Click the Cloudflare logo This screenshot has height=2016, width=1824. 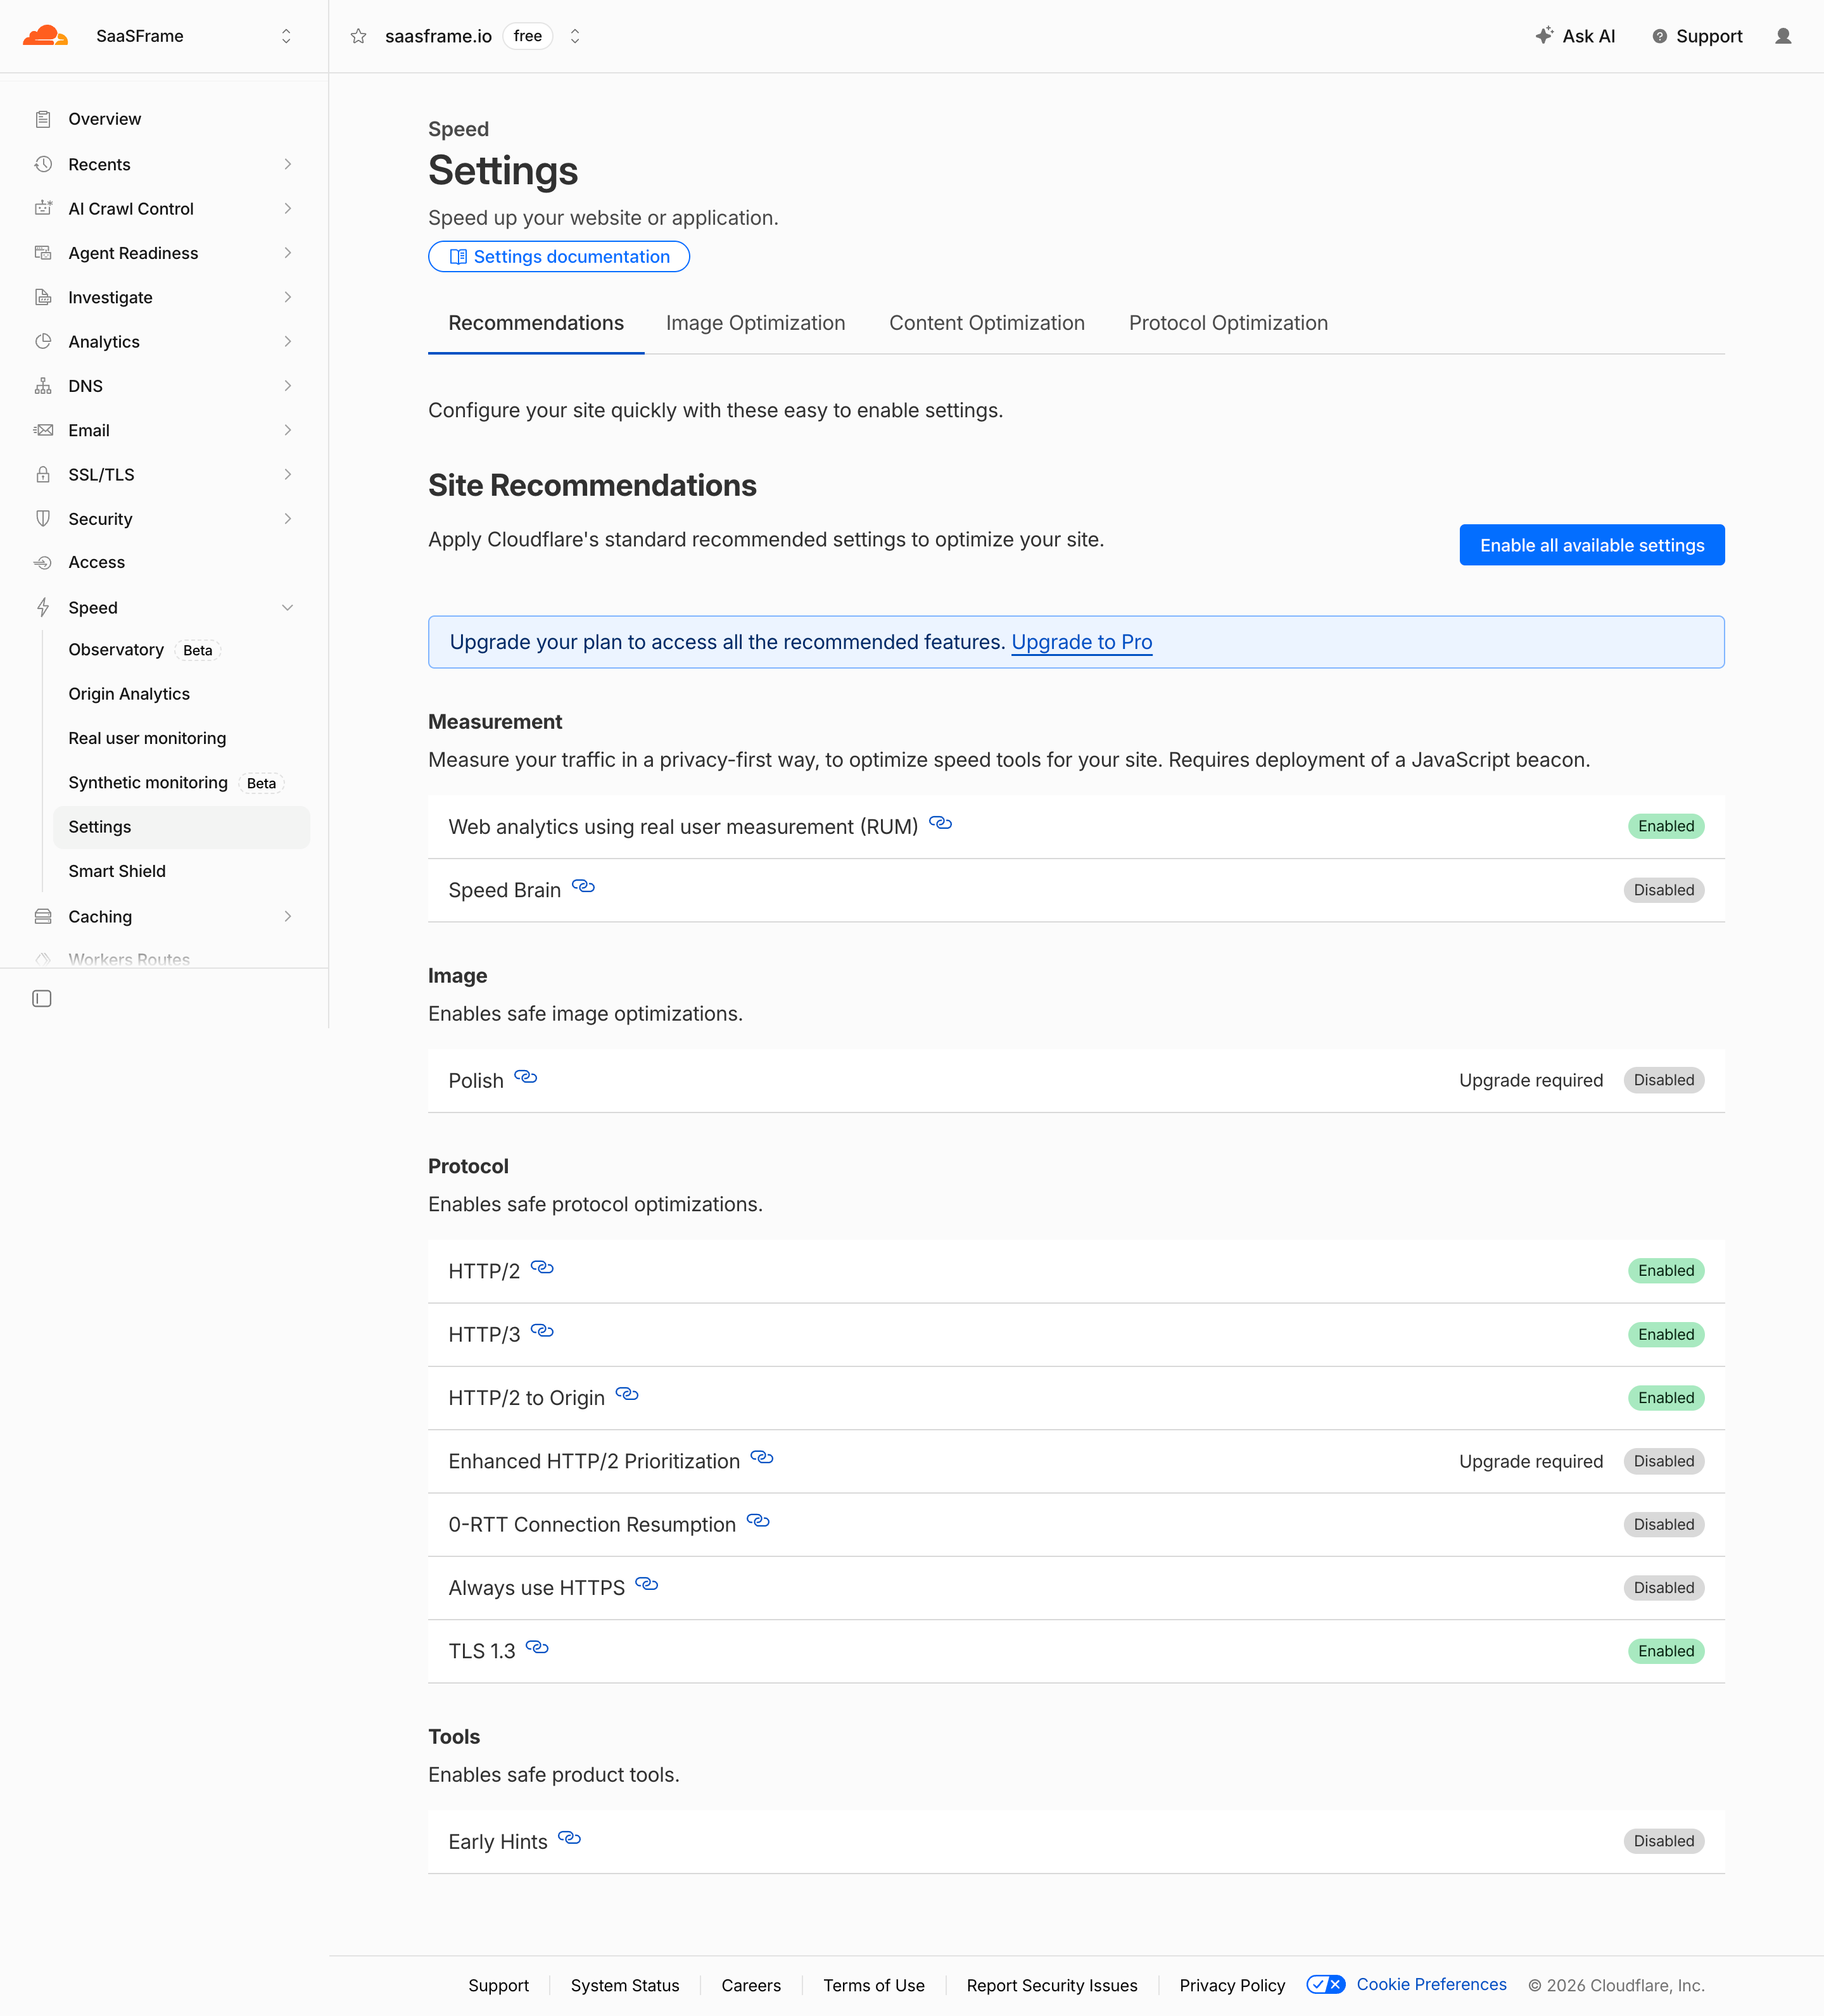coord(45,36)
